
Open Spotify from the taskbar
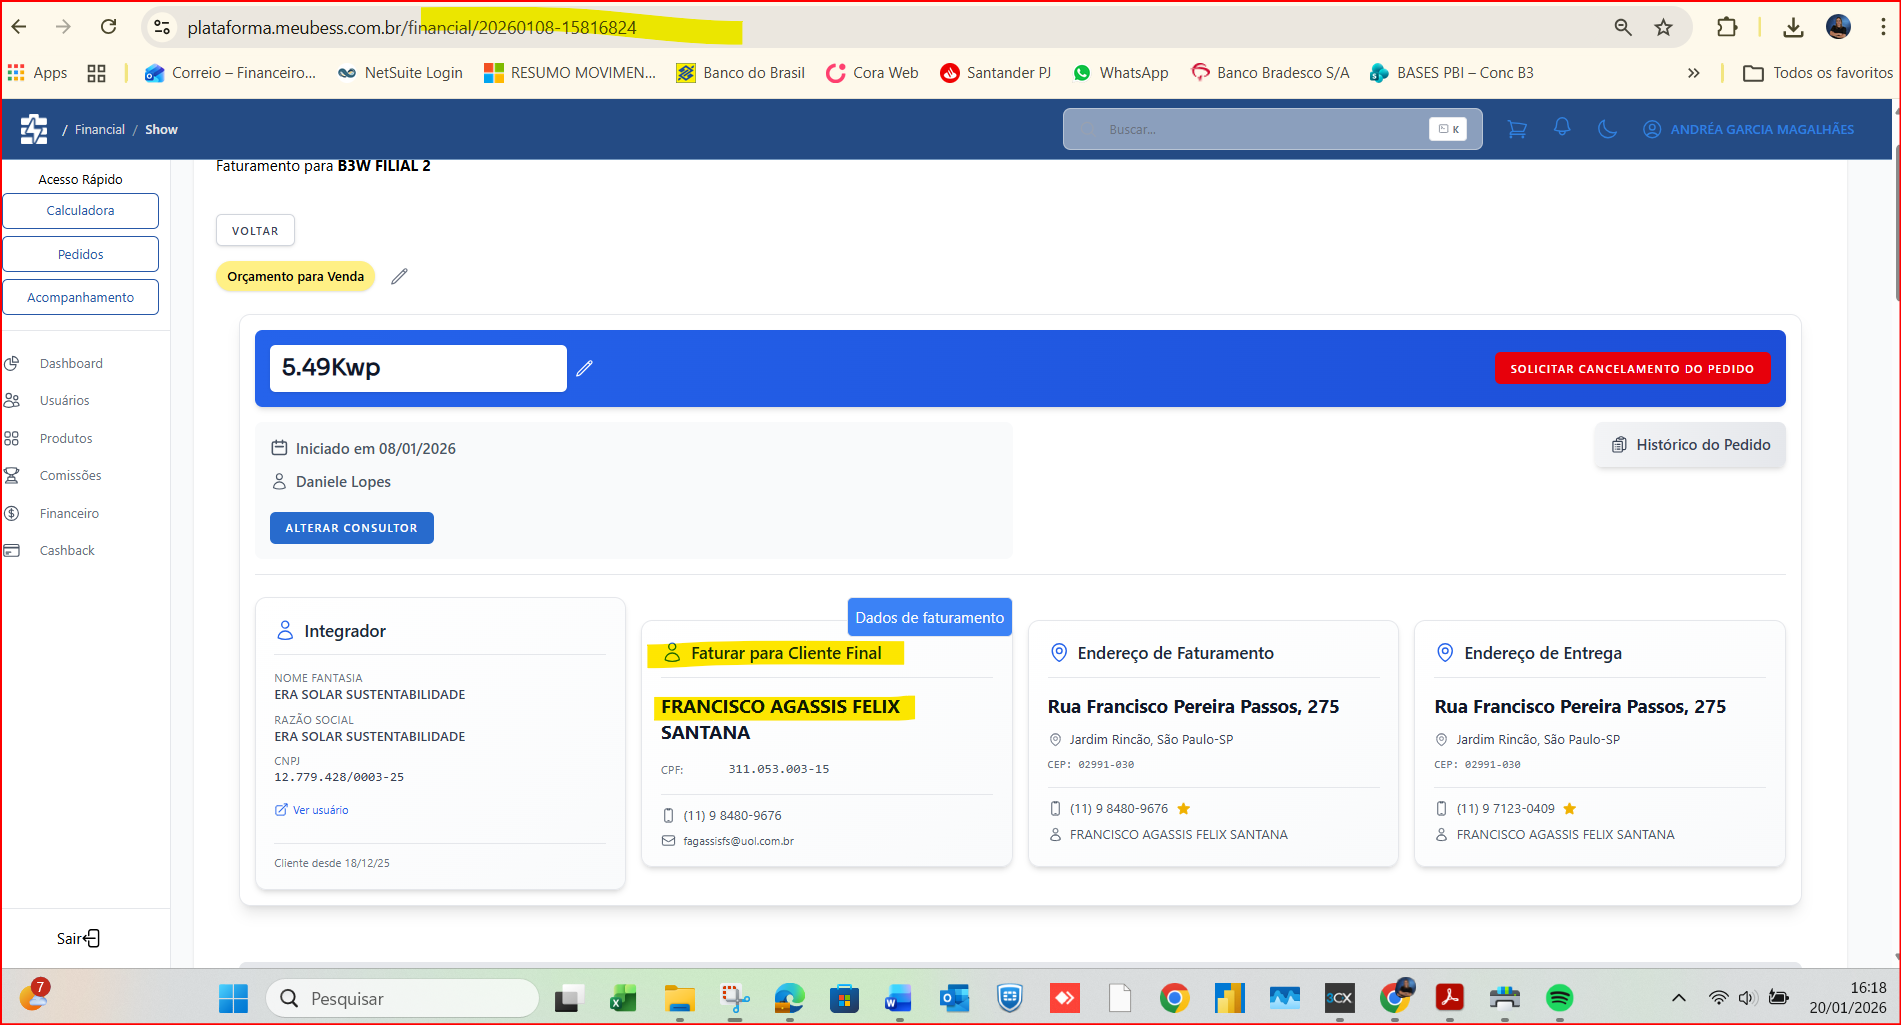(x=1559, y=998)
